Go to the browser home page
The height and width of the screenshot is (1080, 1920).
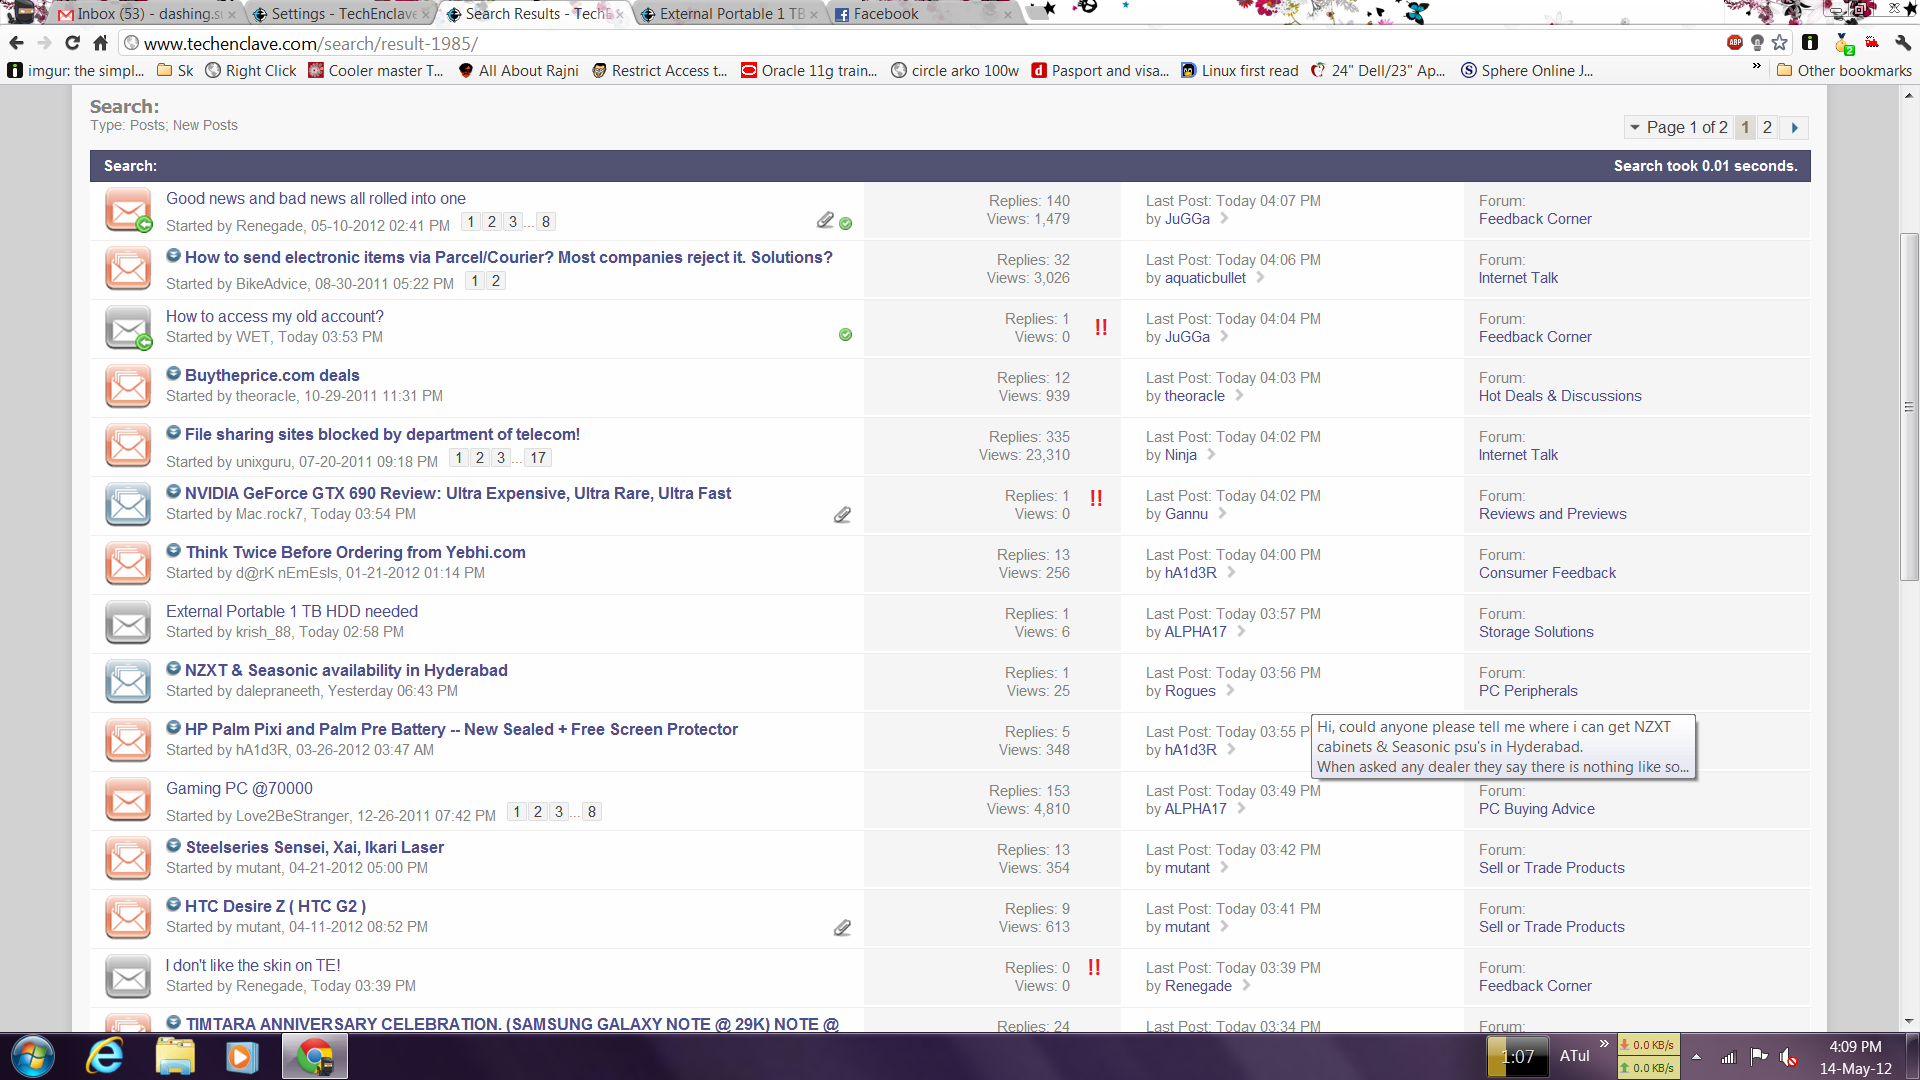tap(100, 43)
